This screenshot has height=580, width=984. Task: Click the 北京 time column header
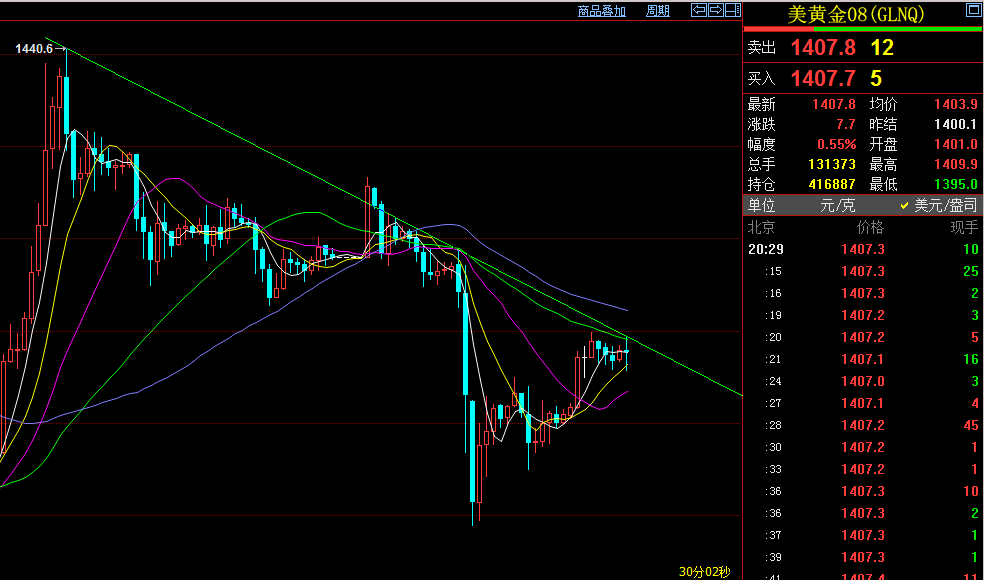[x=761, y=227]
